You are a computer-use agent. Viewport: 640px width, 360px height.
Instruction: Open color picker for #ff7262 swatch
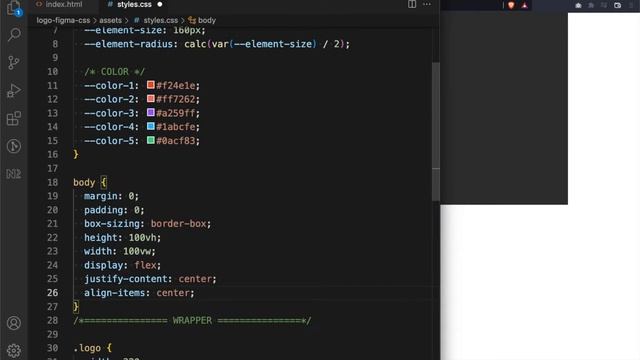151,99
